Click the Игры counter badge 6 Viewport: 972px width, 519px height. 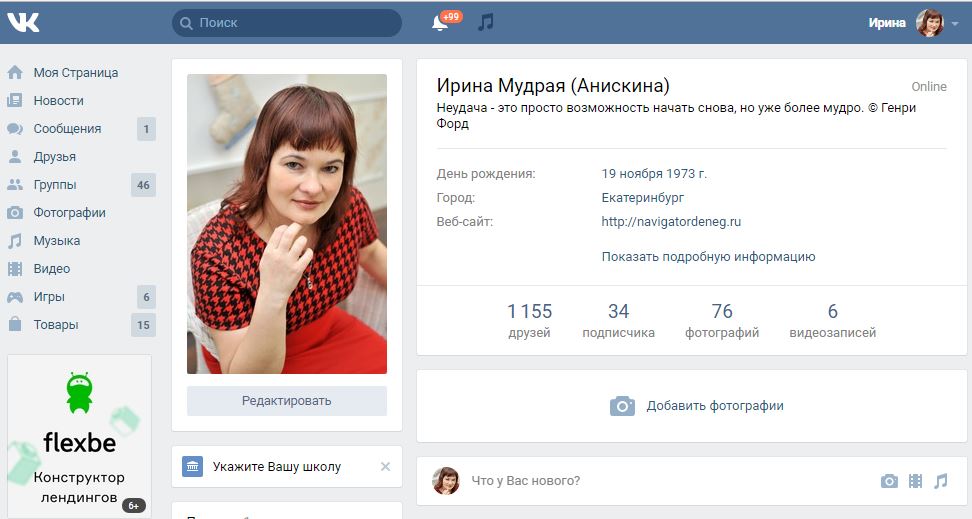click(x=146, y=297)
